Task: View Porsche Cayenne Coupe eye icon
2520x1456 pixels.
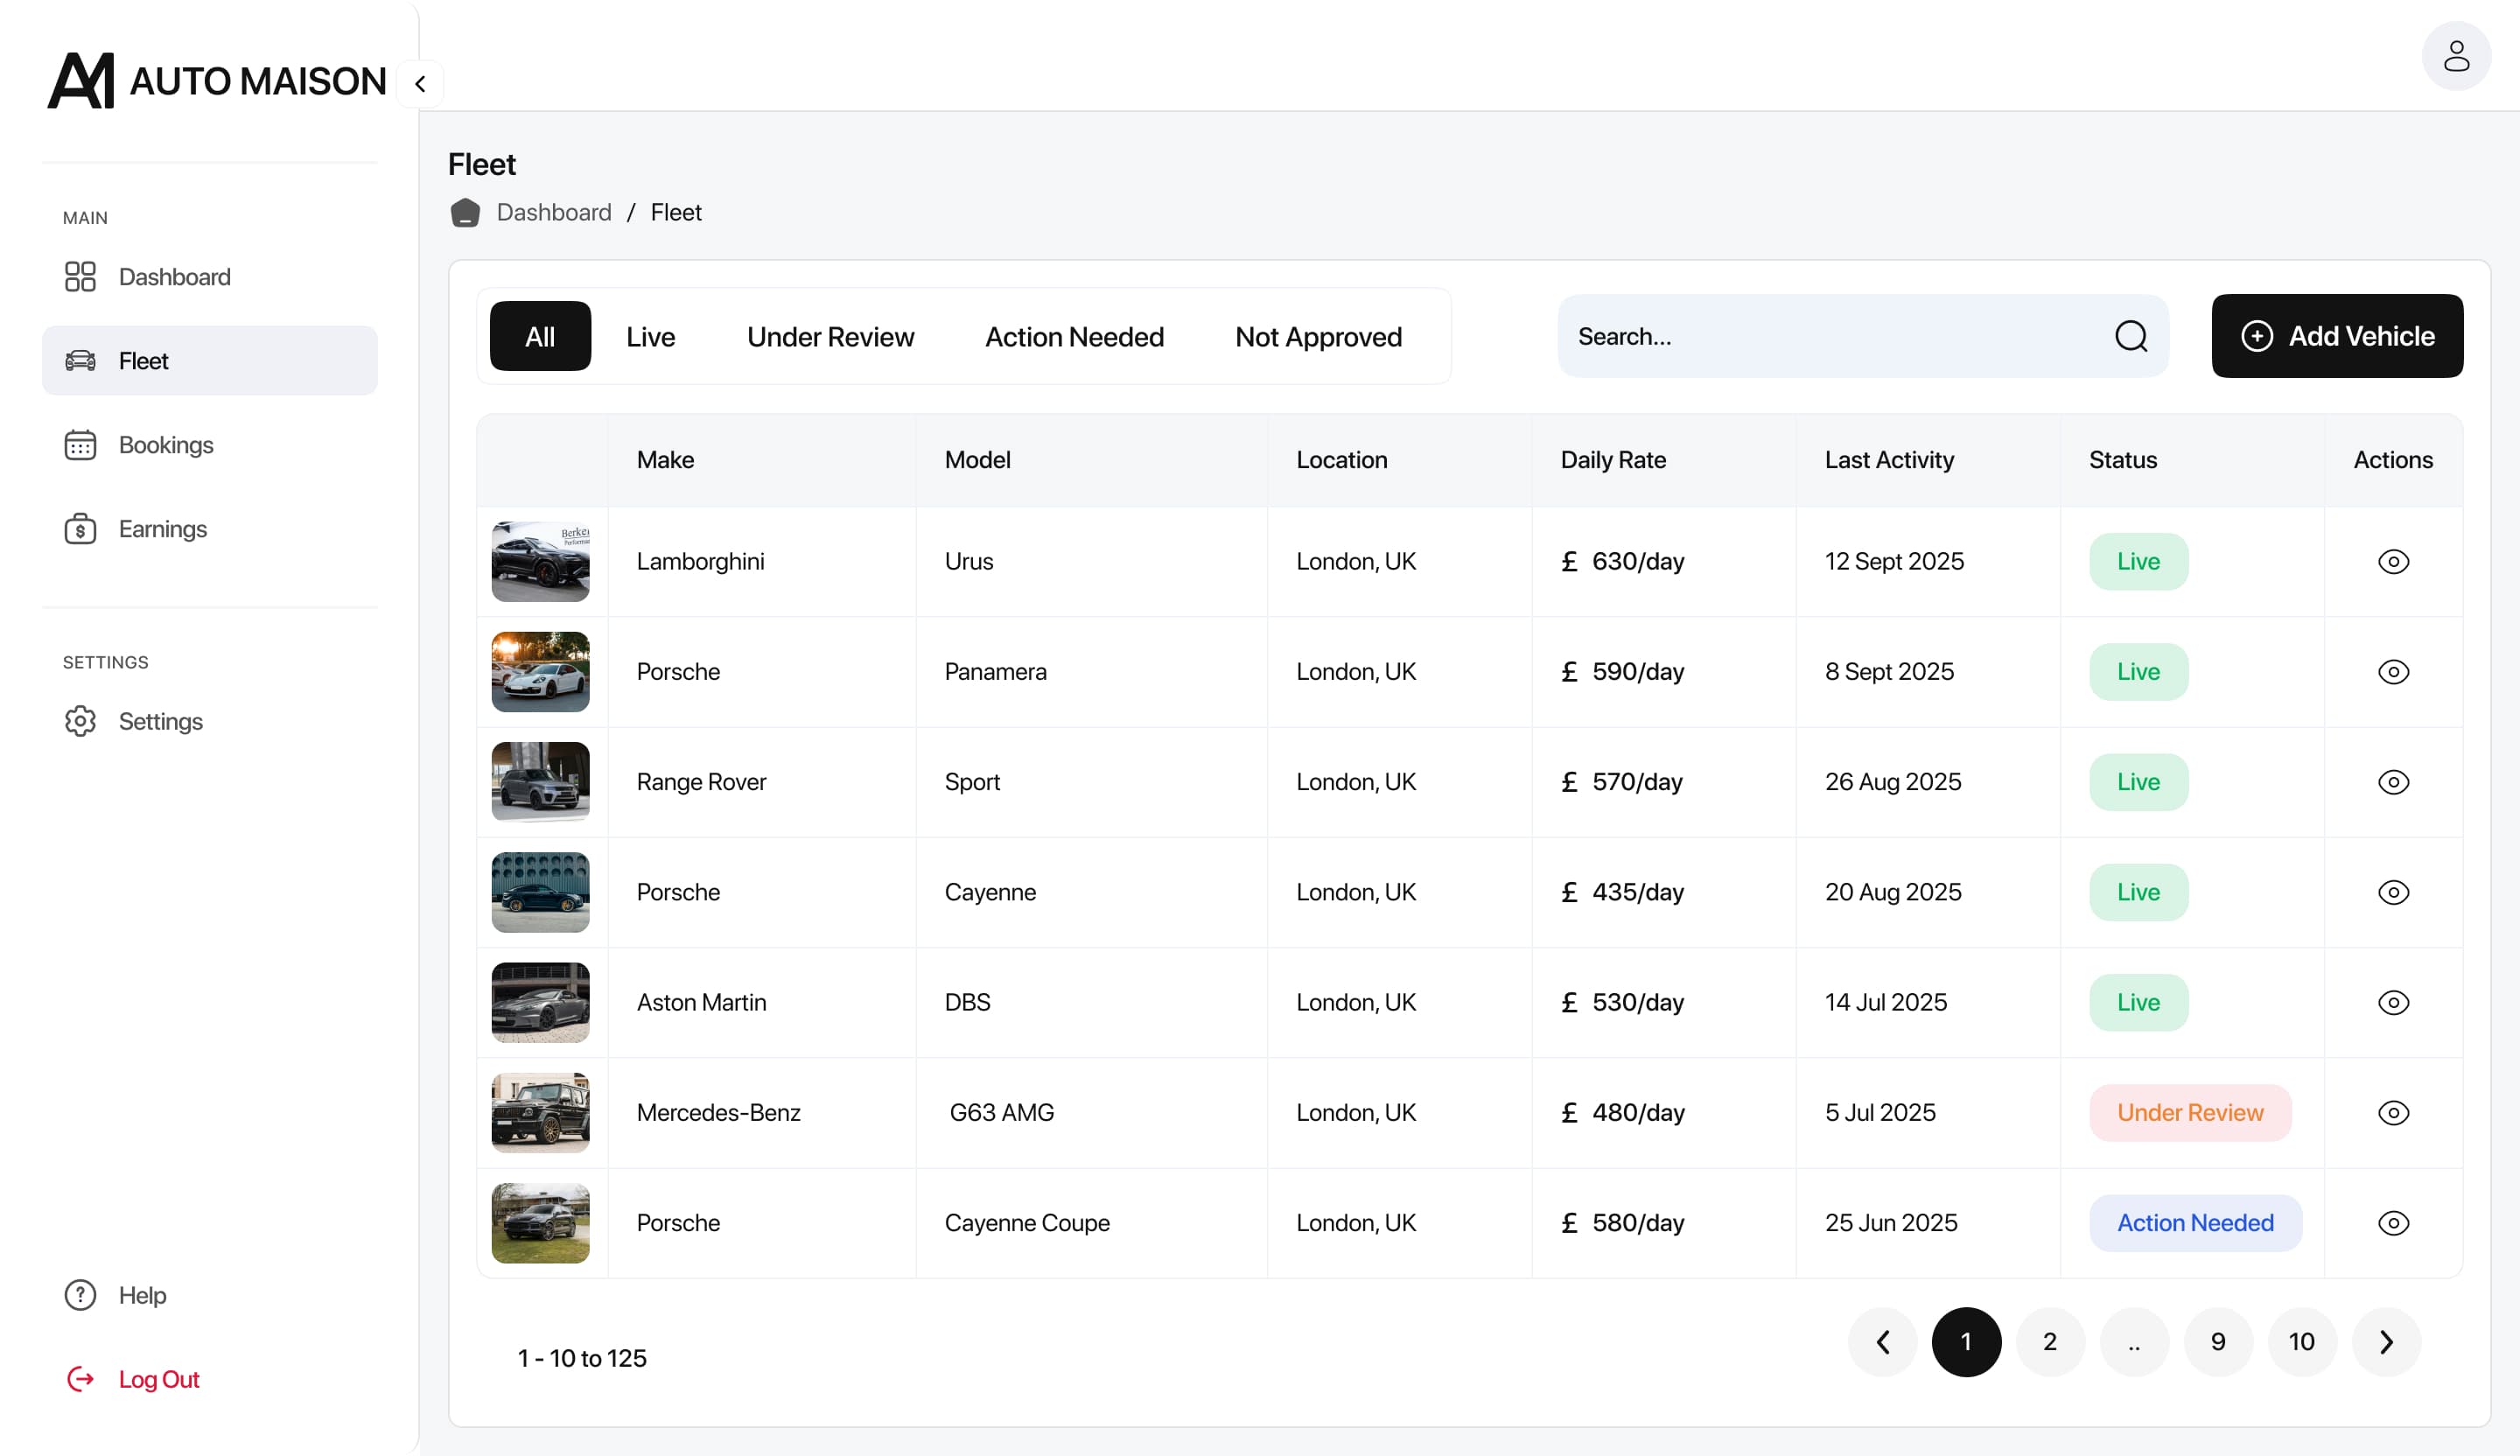Action: [2392, 1223]
